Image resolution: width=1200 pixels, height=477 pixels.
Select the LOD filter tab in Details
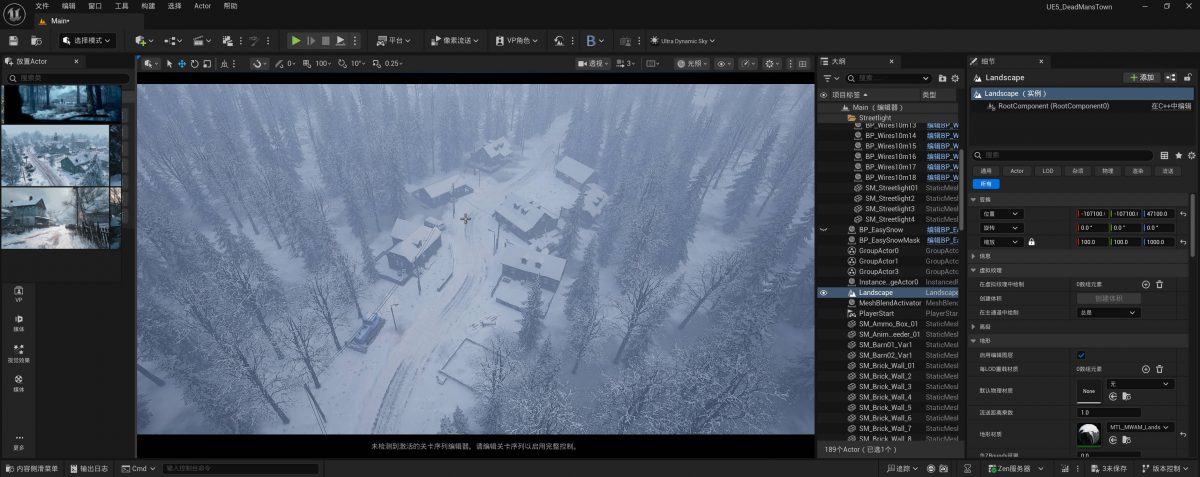pyautogui.click(x=1047, y=171)
